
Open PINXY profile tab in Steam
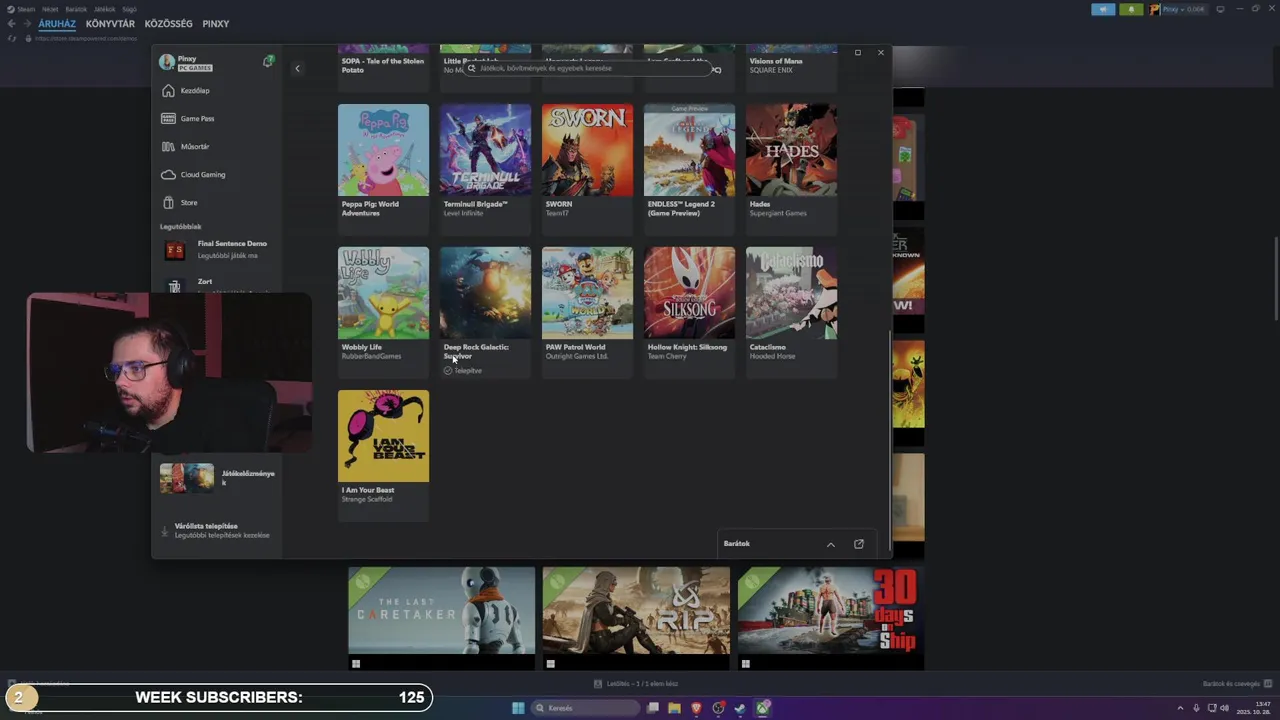[216, 24]
